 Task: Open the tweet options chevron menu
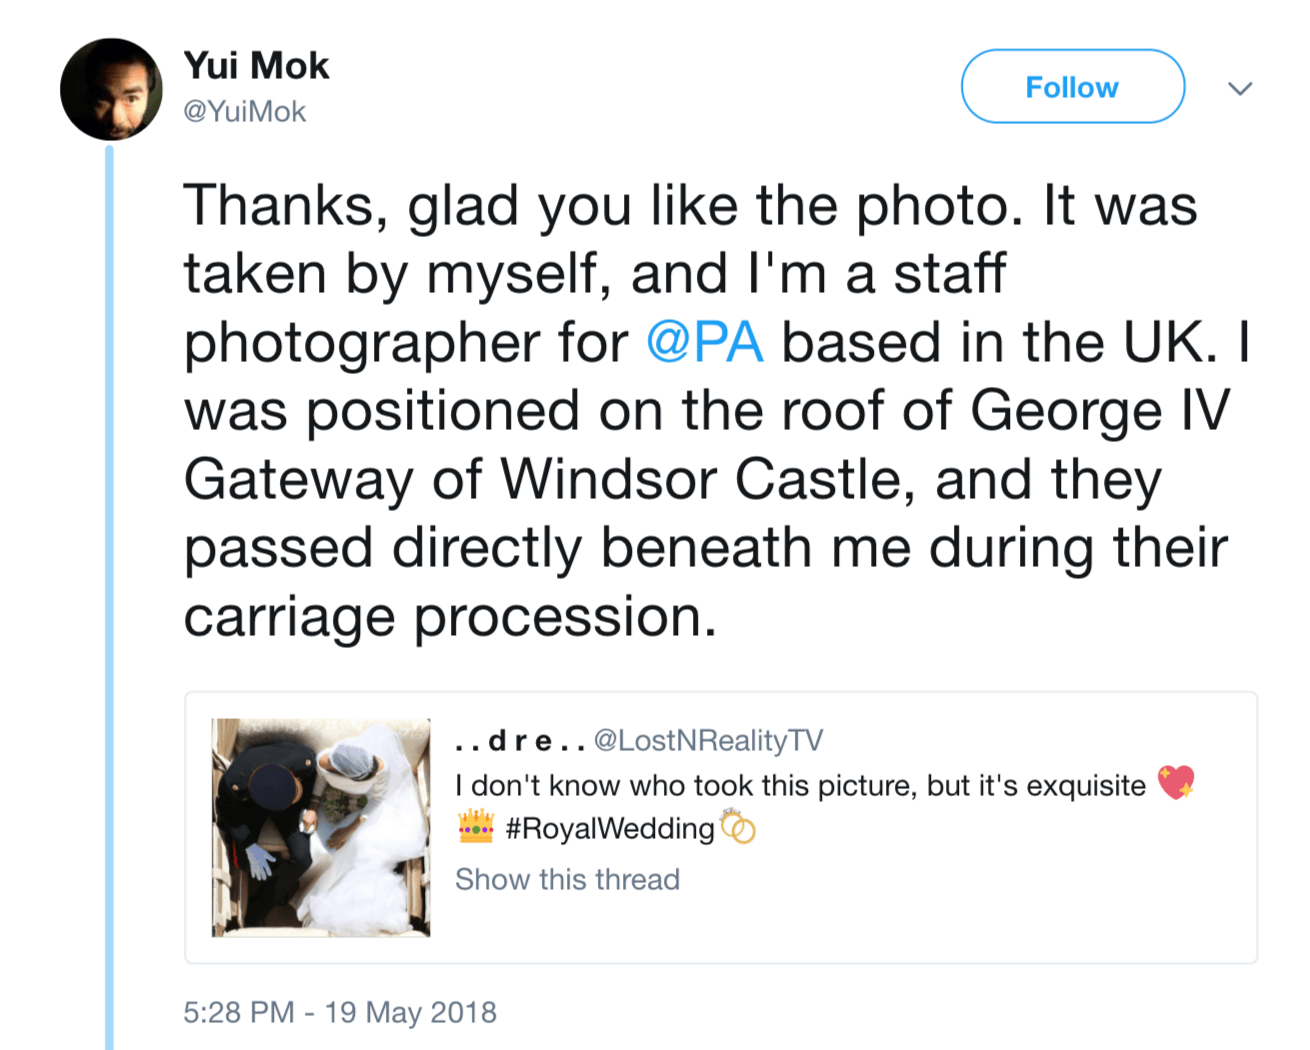1240,88
